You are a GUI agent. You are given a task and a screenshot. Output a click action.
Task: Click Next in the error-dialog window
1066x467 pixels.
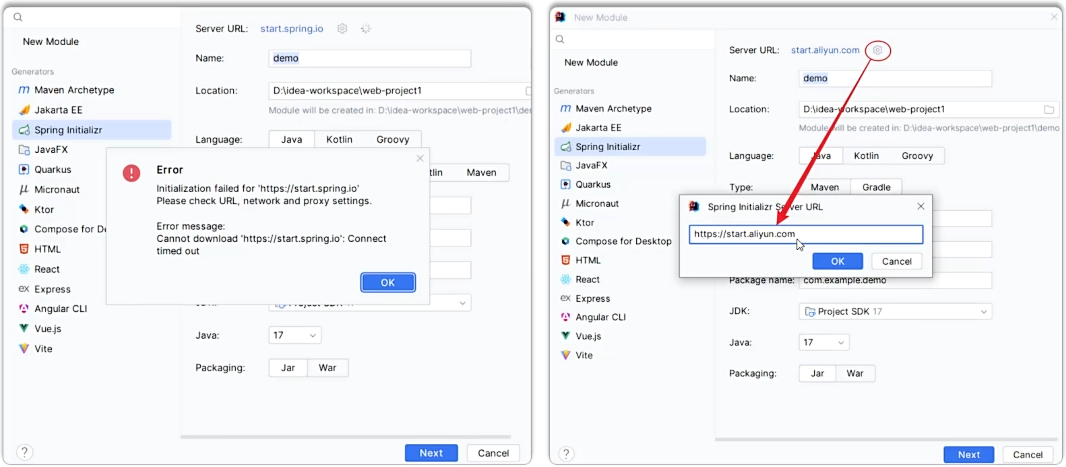pos(431,453)
